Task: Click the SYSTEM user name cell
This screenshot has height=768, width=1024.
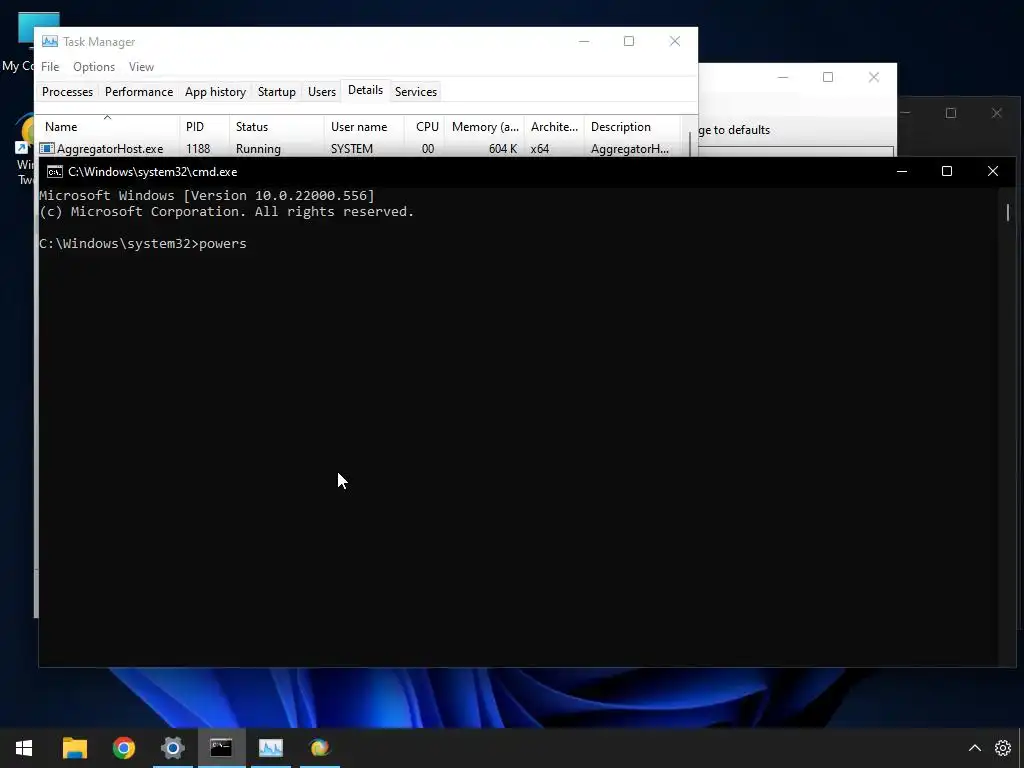Action: pos(352,149)
